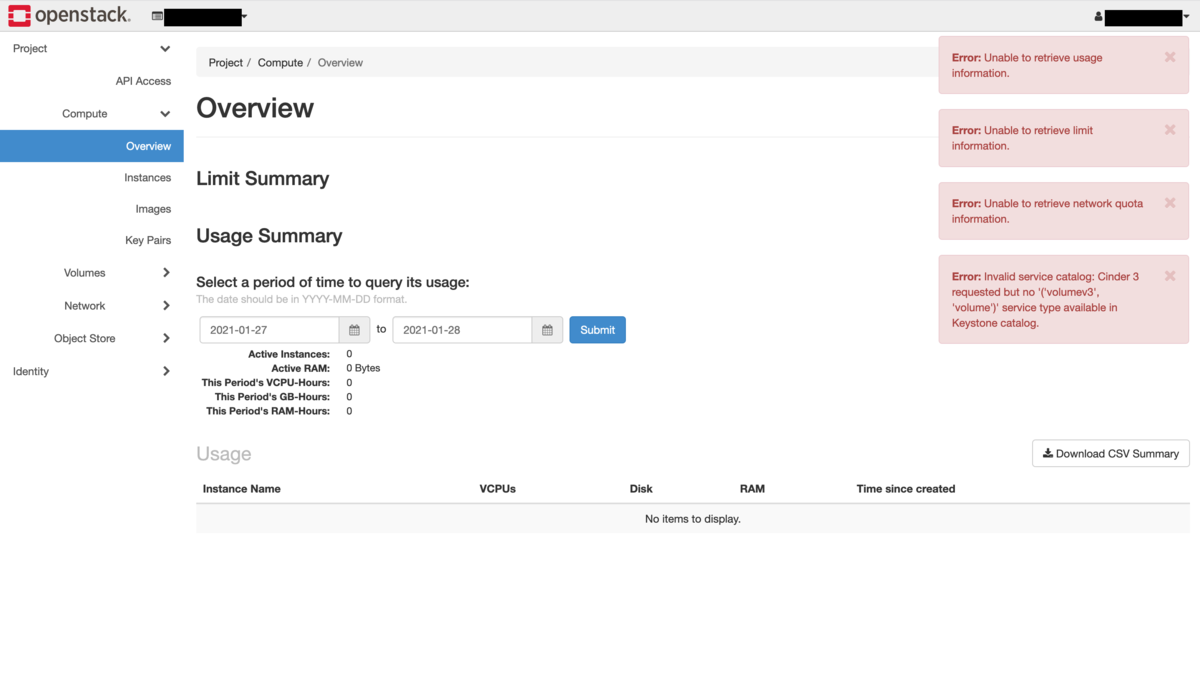Open the user account dropdown menu

(1186, 16)
